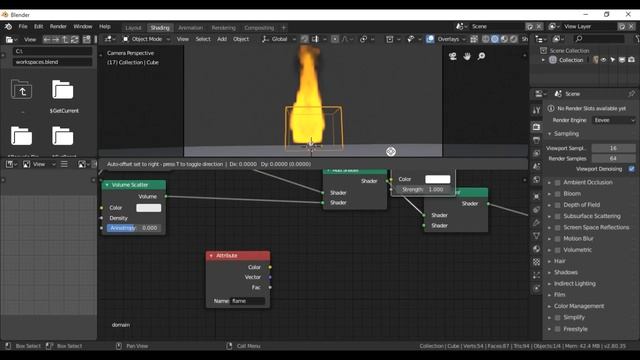Expand the Shadows panel
This screenshot has height=360, width=640.
(x=566, y=272)
